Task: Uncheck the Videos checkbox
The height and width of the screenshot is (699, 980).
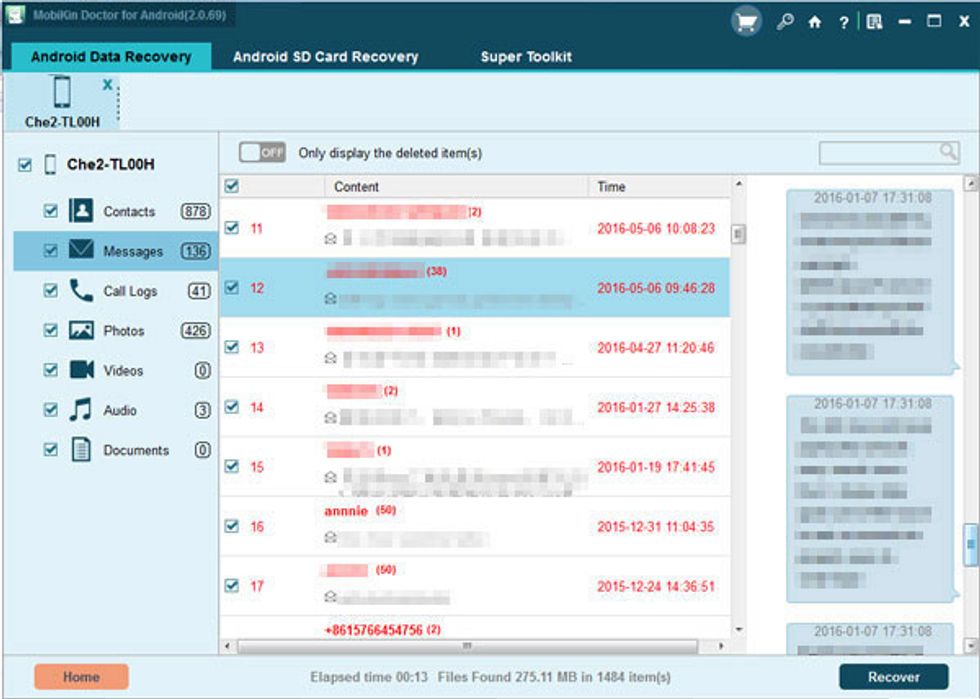Action: [51, 371]
